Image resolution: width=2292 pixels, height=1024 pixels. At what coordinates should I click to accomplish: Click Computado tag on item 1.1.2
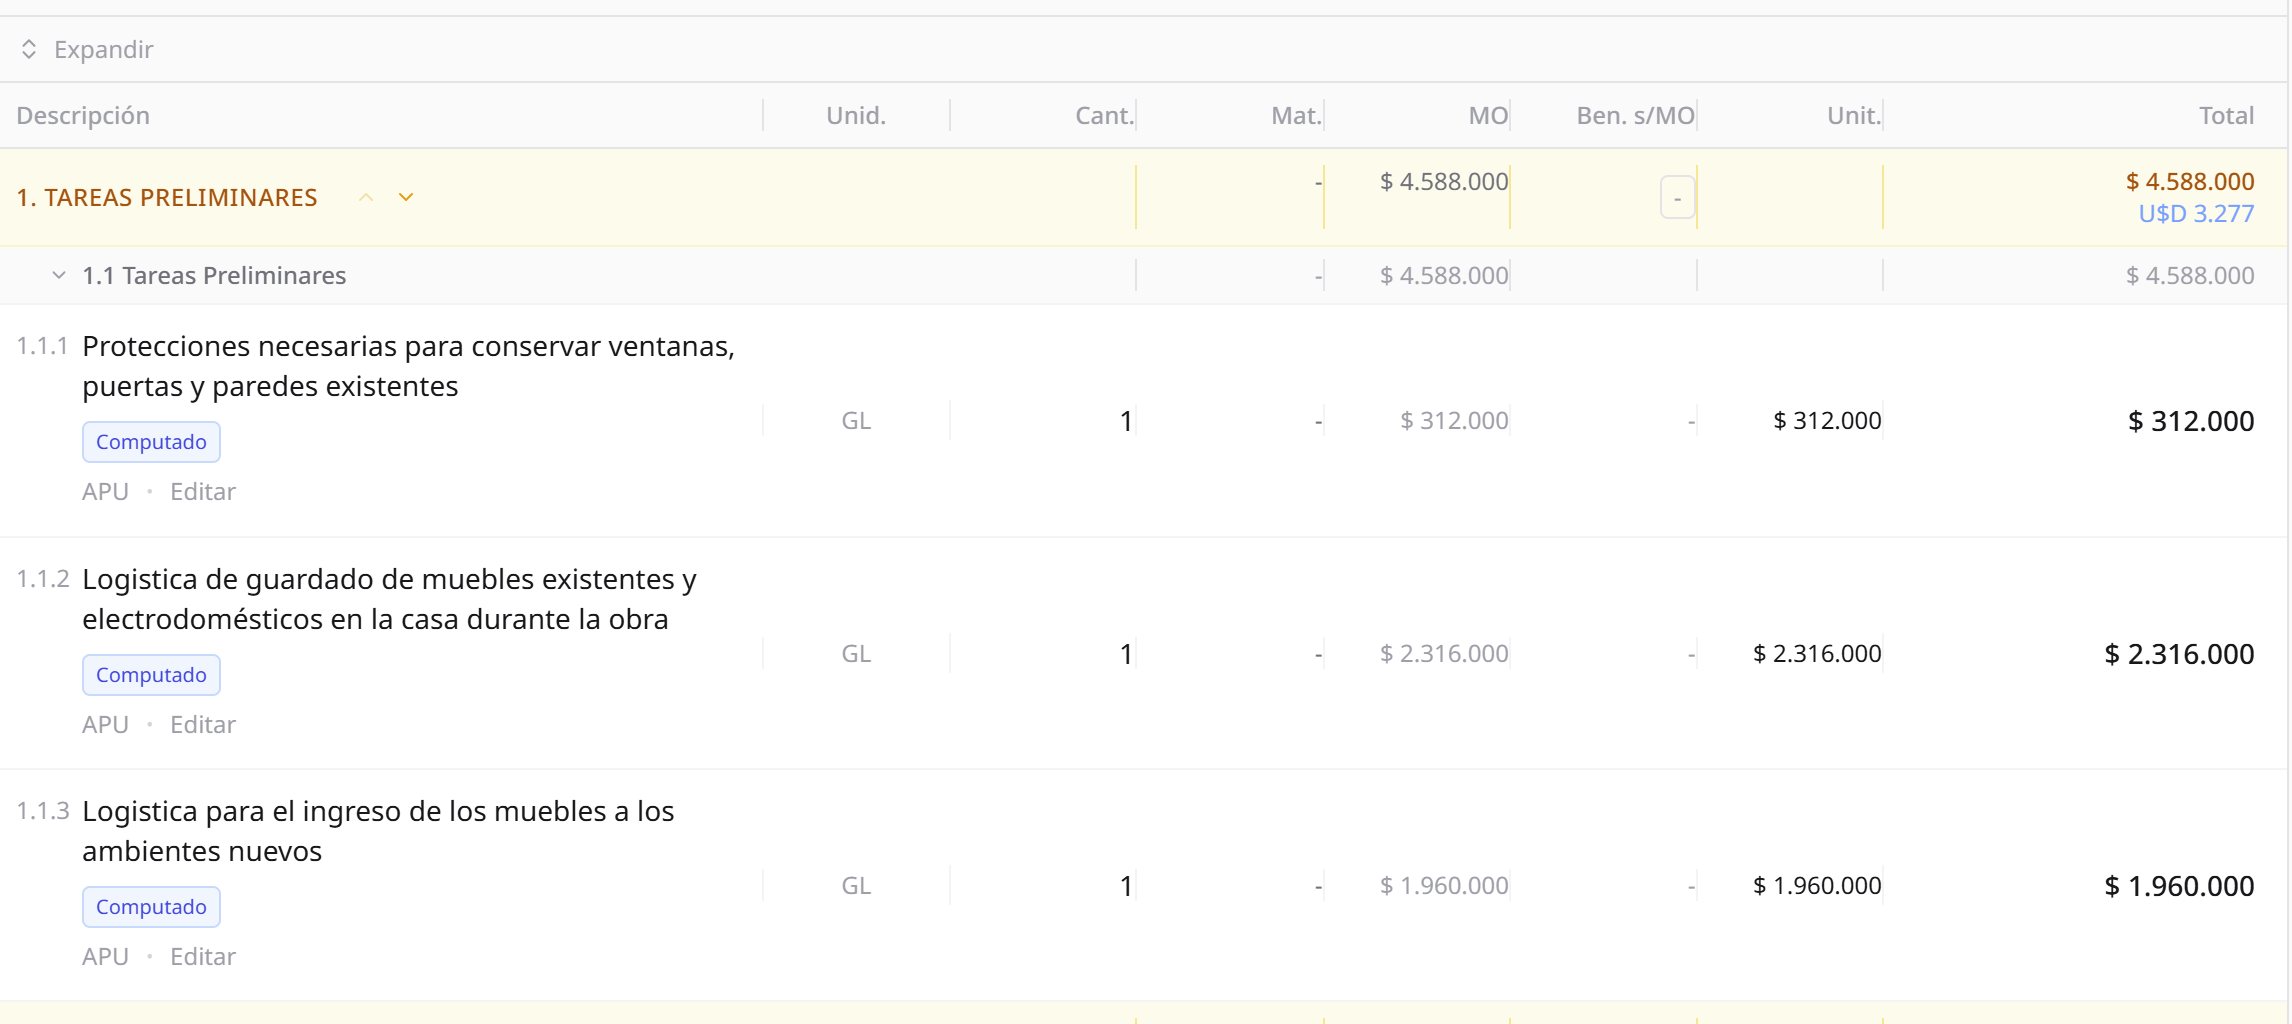click(151, 675)
